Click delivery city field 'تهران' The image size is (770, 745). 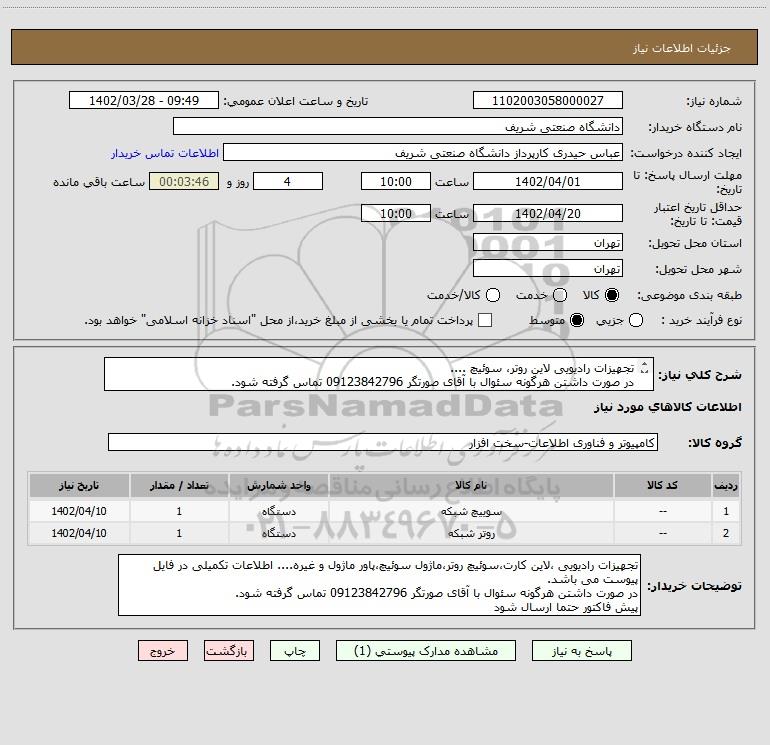(548, 269)
